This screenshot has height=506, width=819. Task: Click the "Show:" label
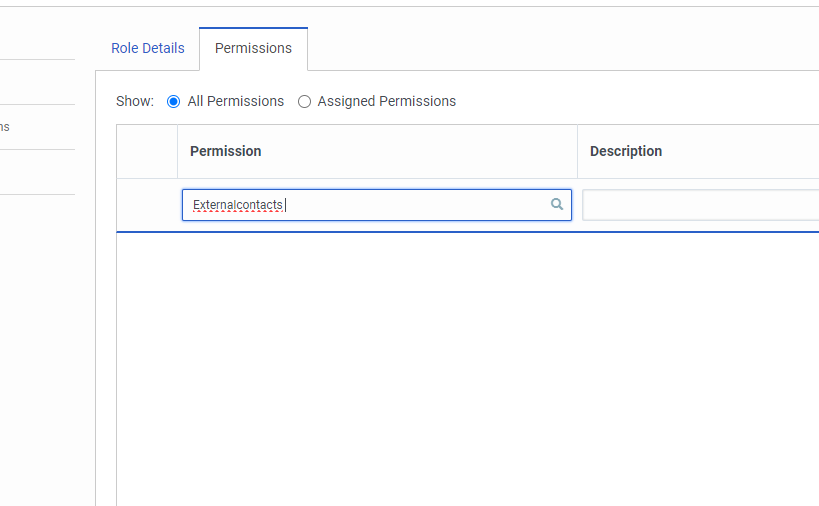click(x=135, y=101)
